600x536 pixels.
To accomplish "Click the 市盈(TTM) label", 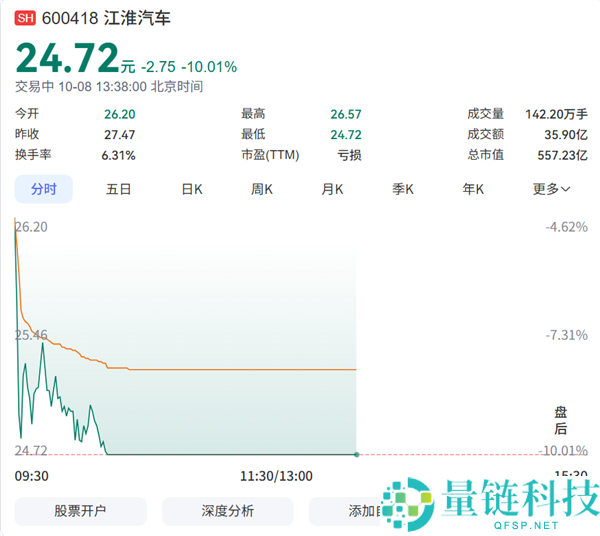I will pos(270,155).
